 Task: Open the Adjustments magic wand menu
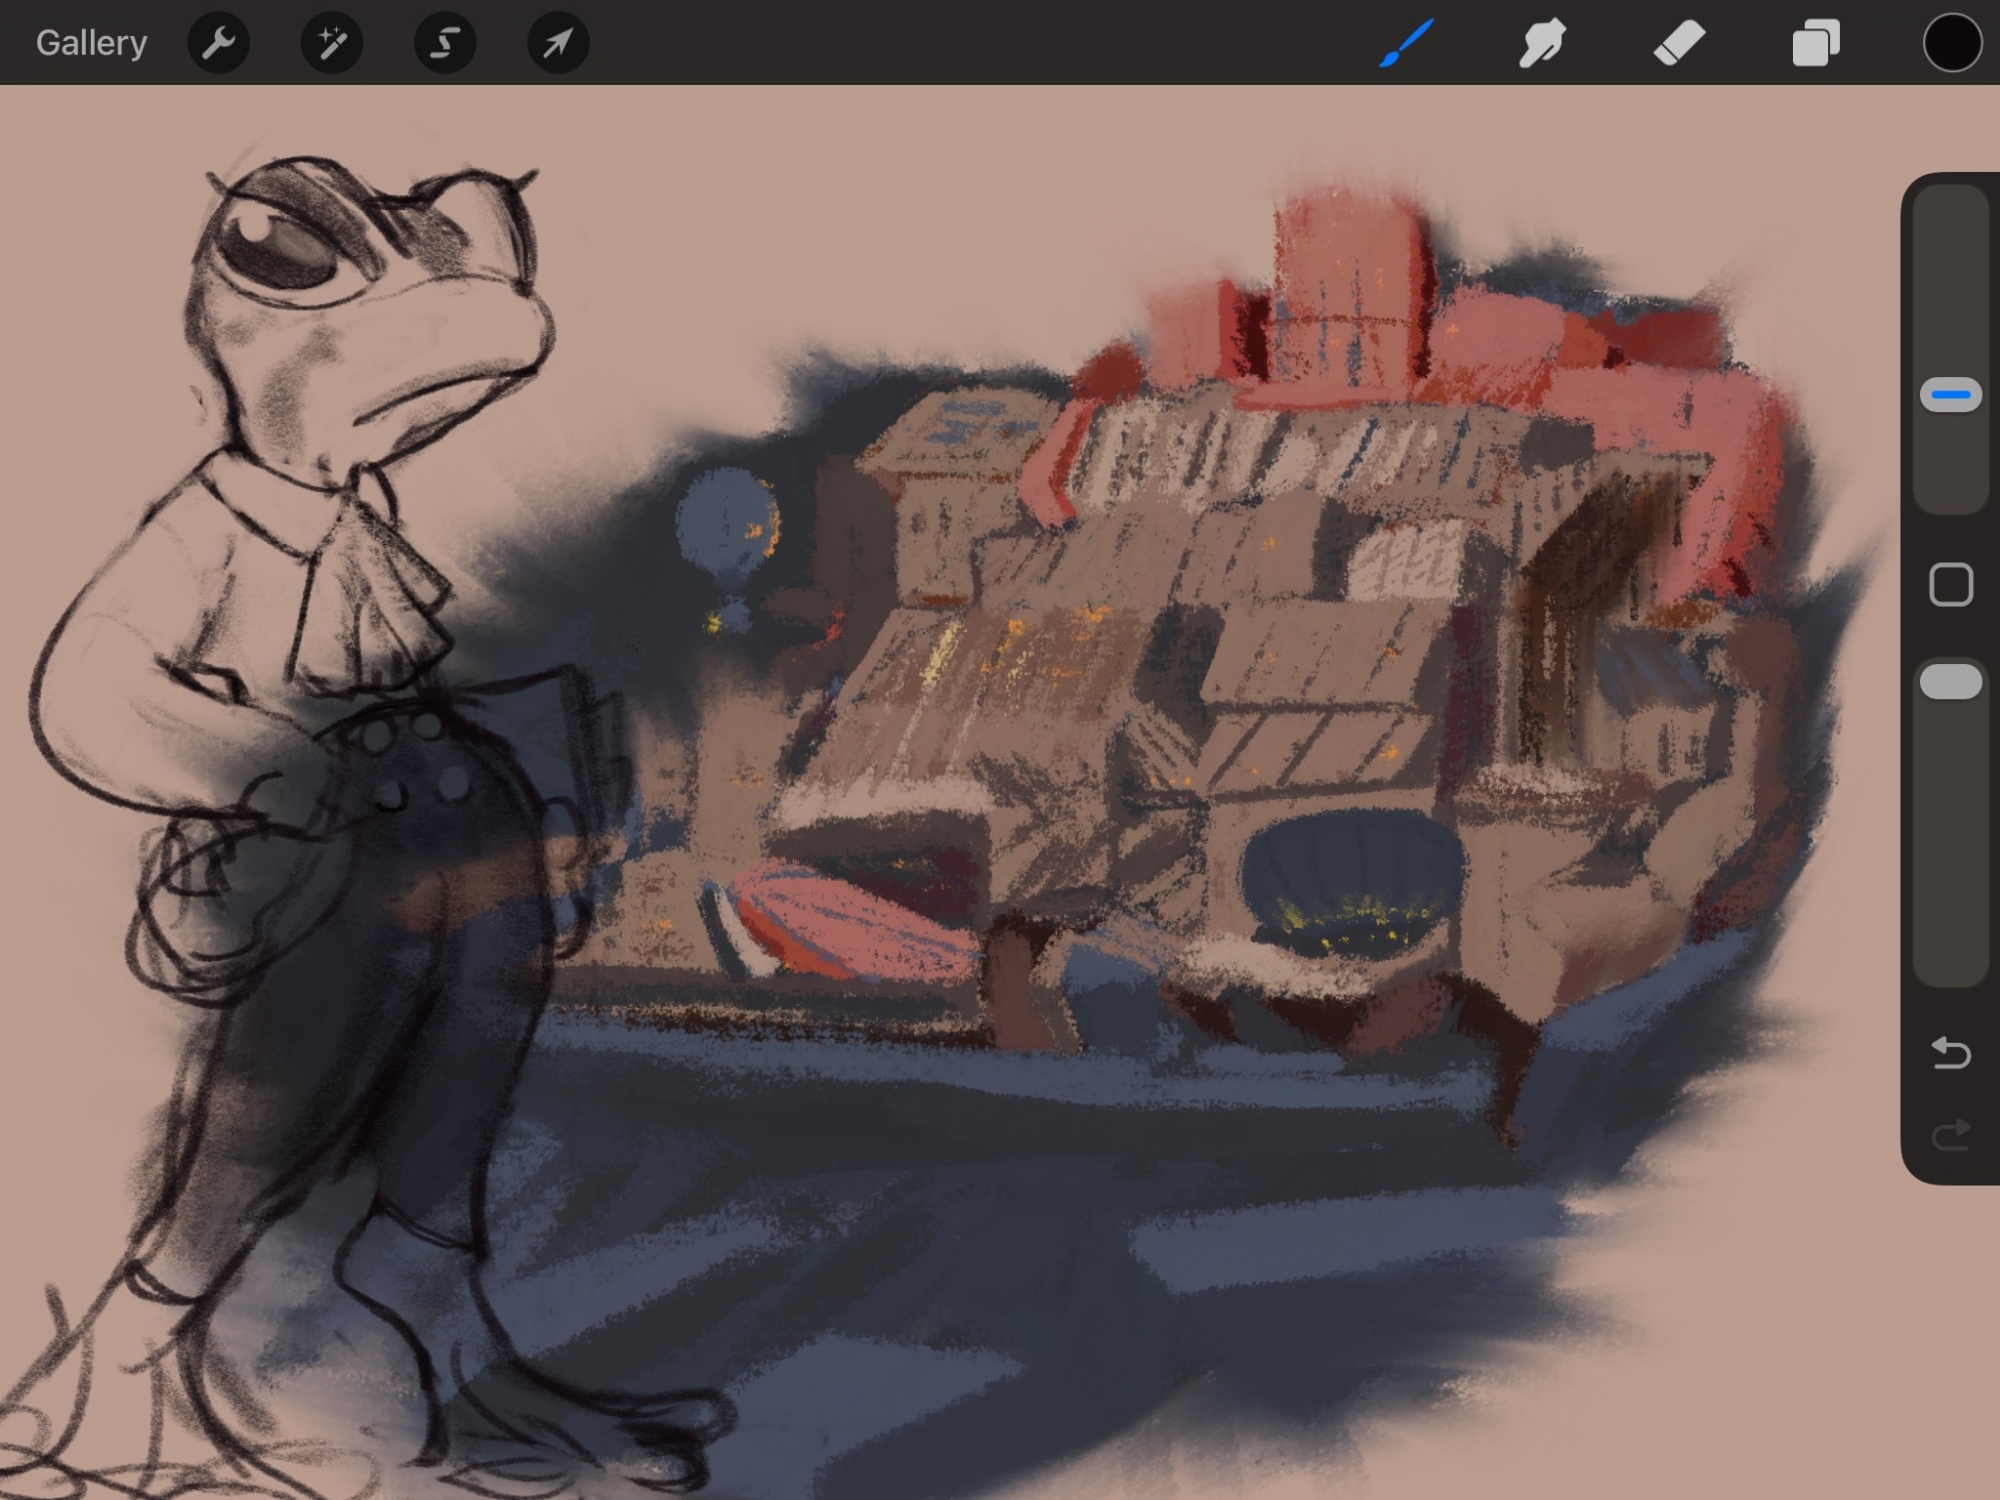tap(332, 43)
